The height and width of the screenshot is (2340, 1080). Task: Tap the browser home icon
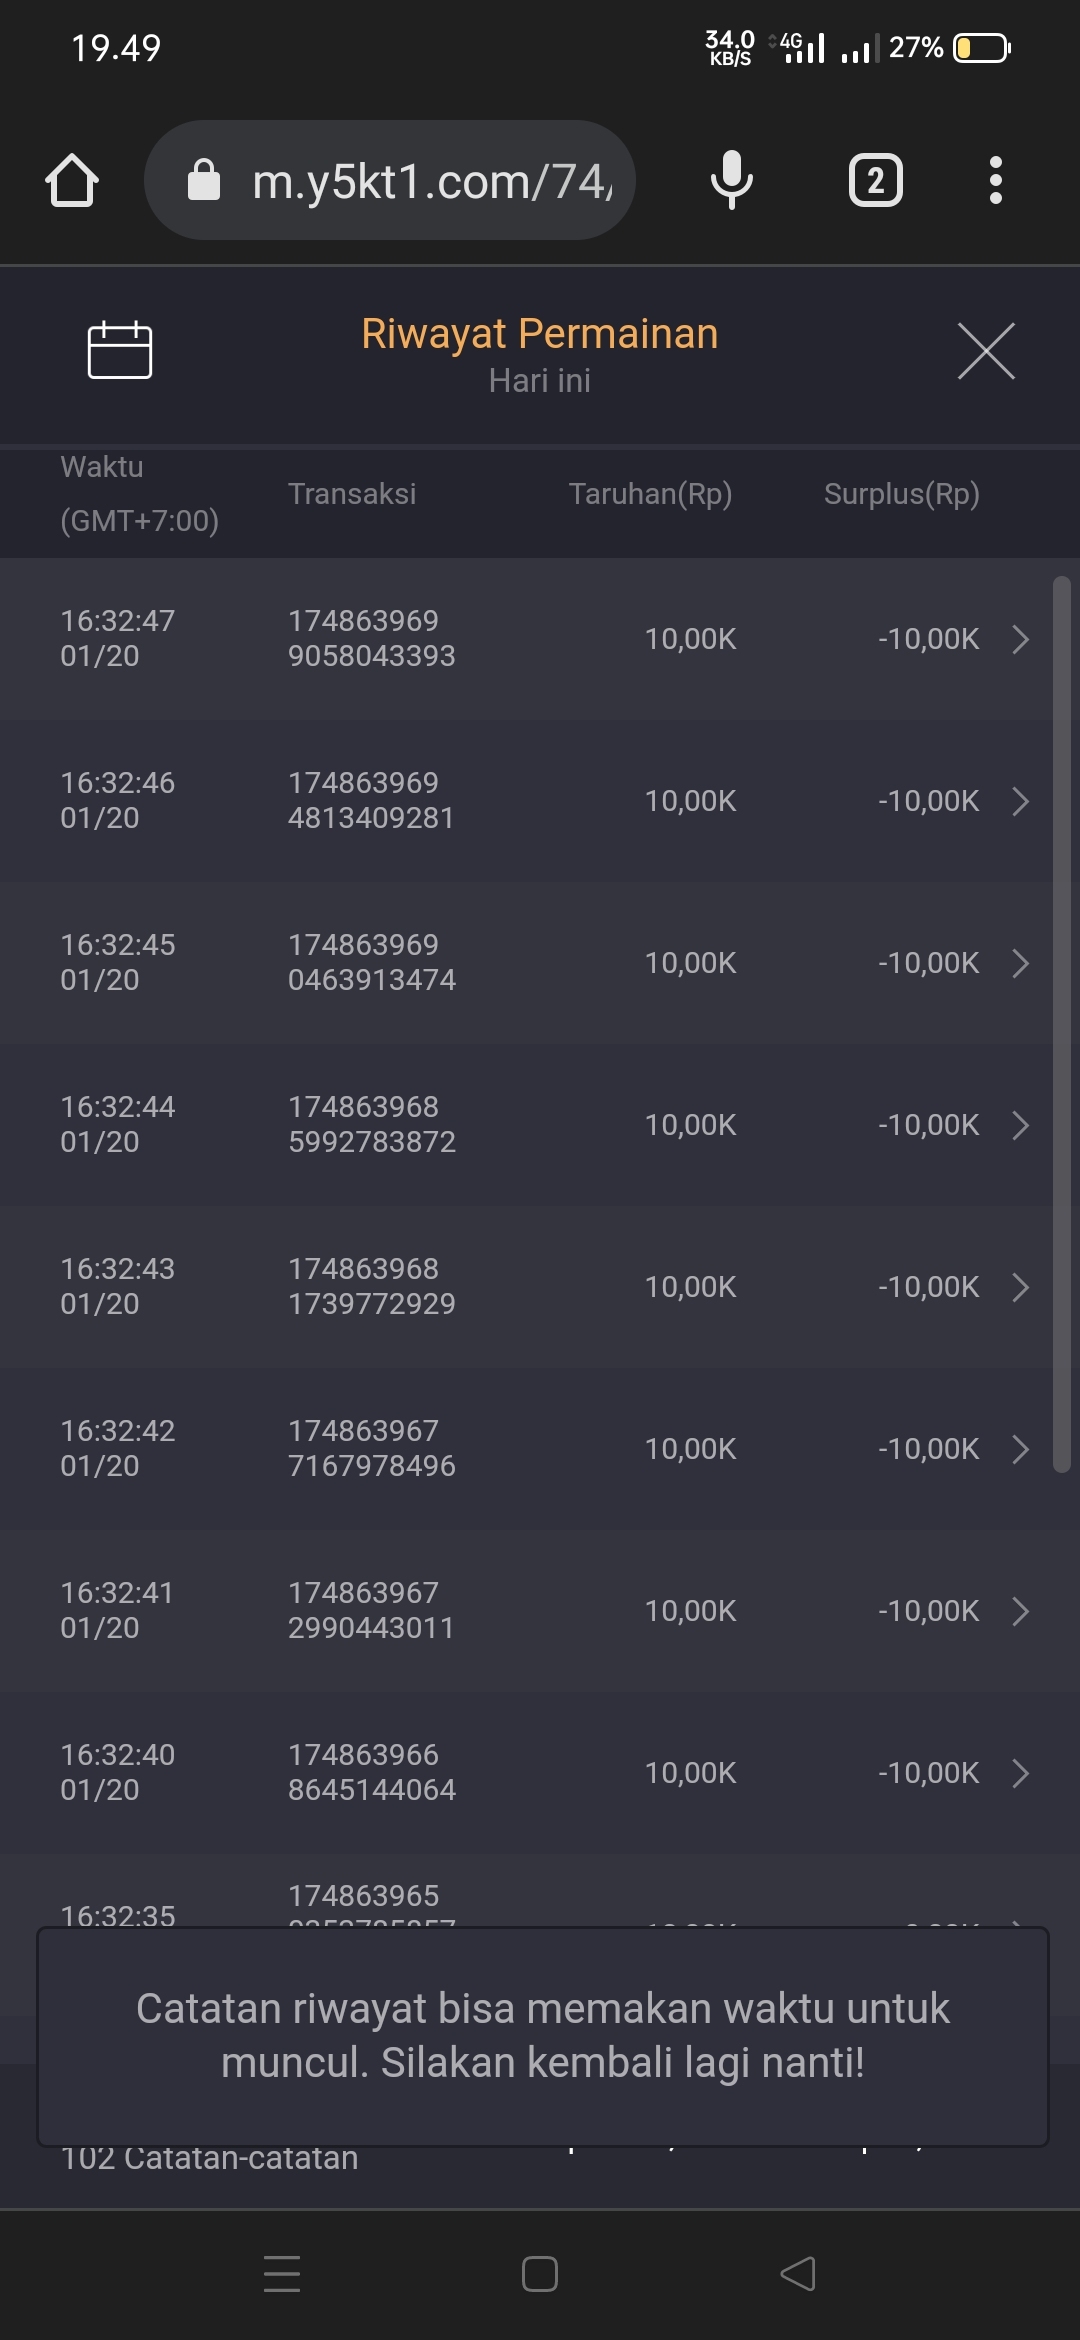(72, 181)
